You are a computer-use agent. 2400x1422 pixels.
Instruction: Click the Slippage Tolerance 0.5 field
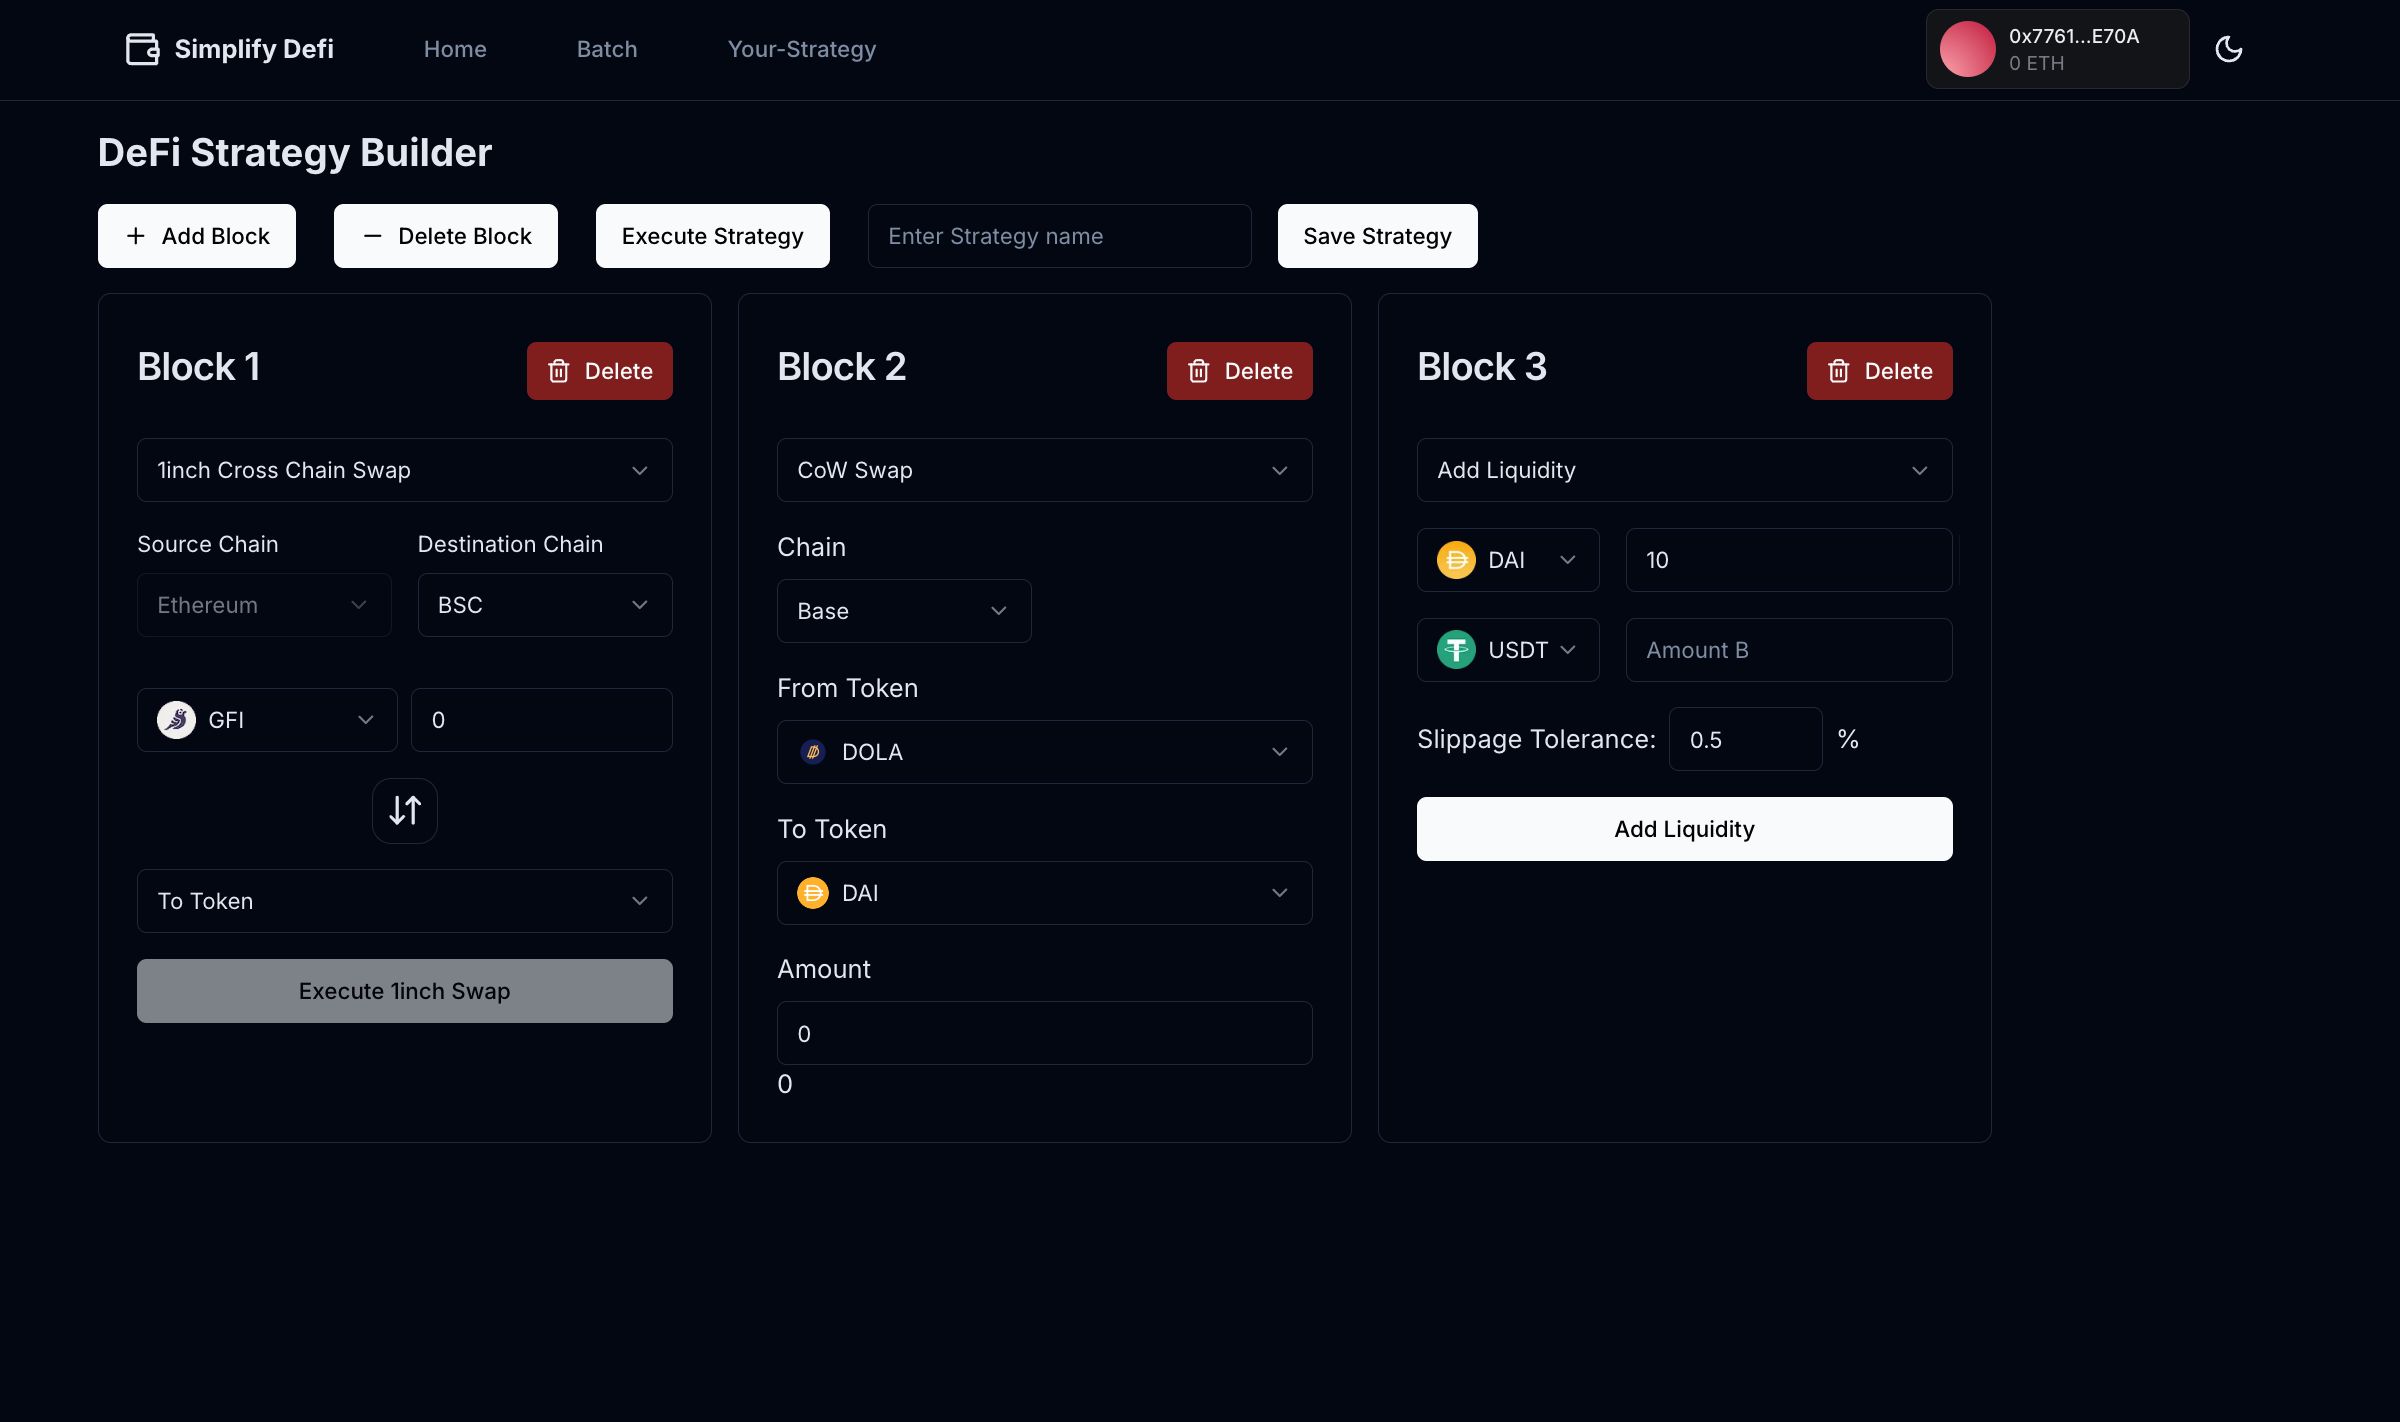(1746, 739)
